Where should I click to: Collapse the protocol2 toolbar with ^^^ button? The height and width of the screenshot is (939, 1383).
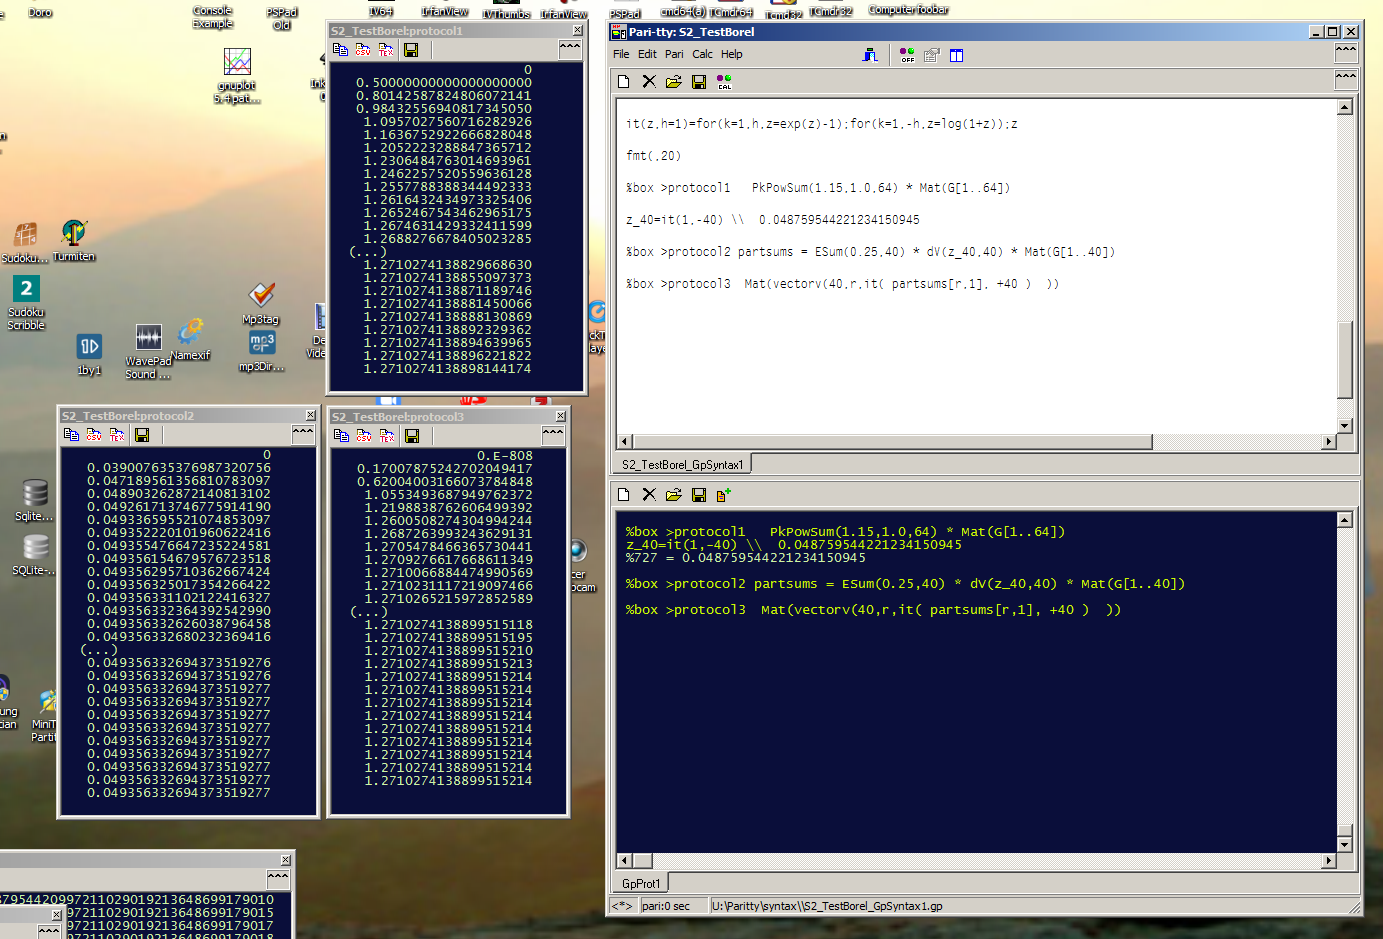(x=303, y=433)
